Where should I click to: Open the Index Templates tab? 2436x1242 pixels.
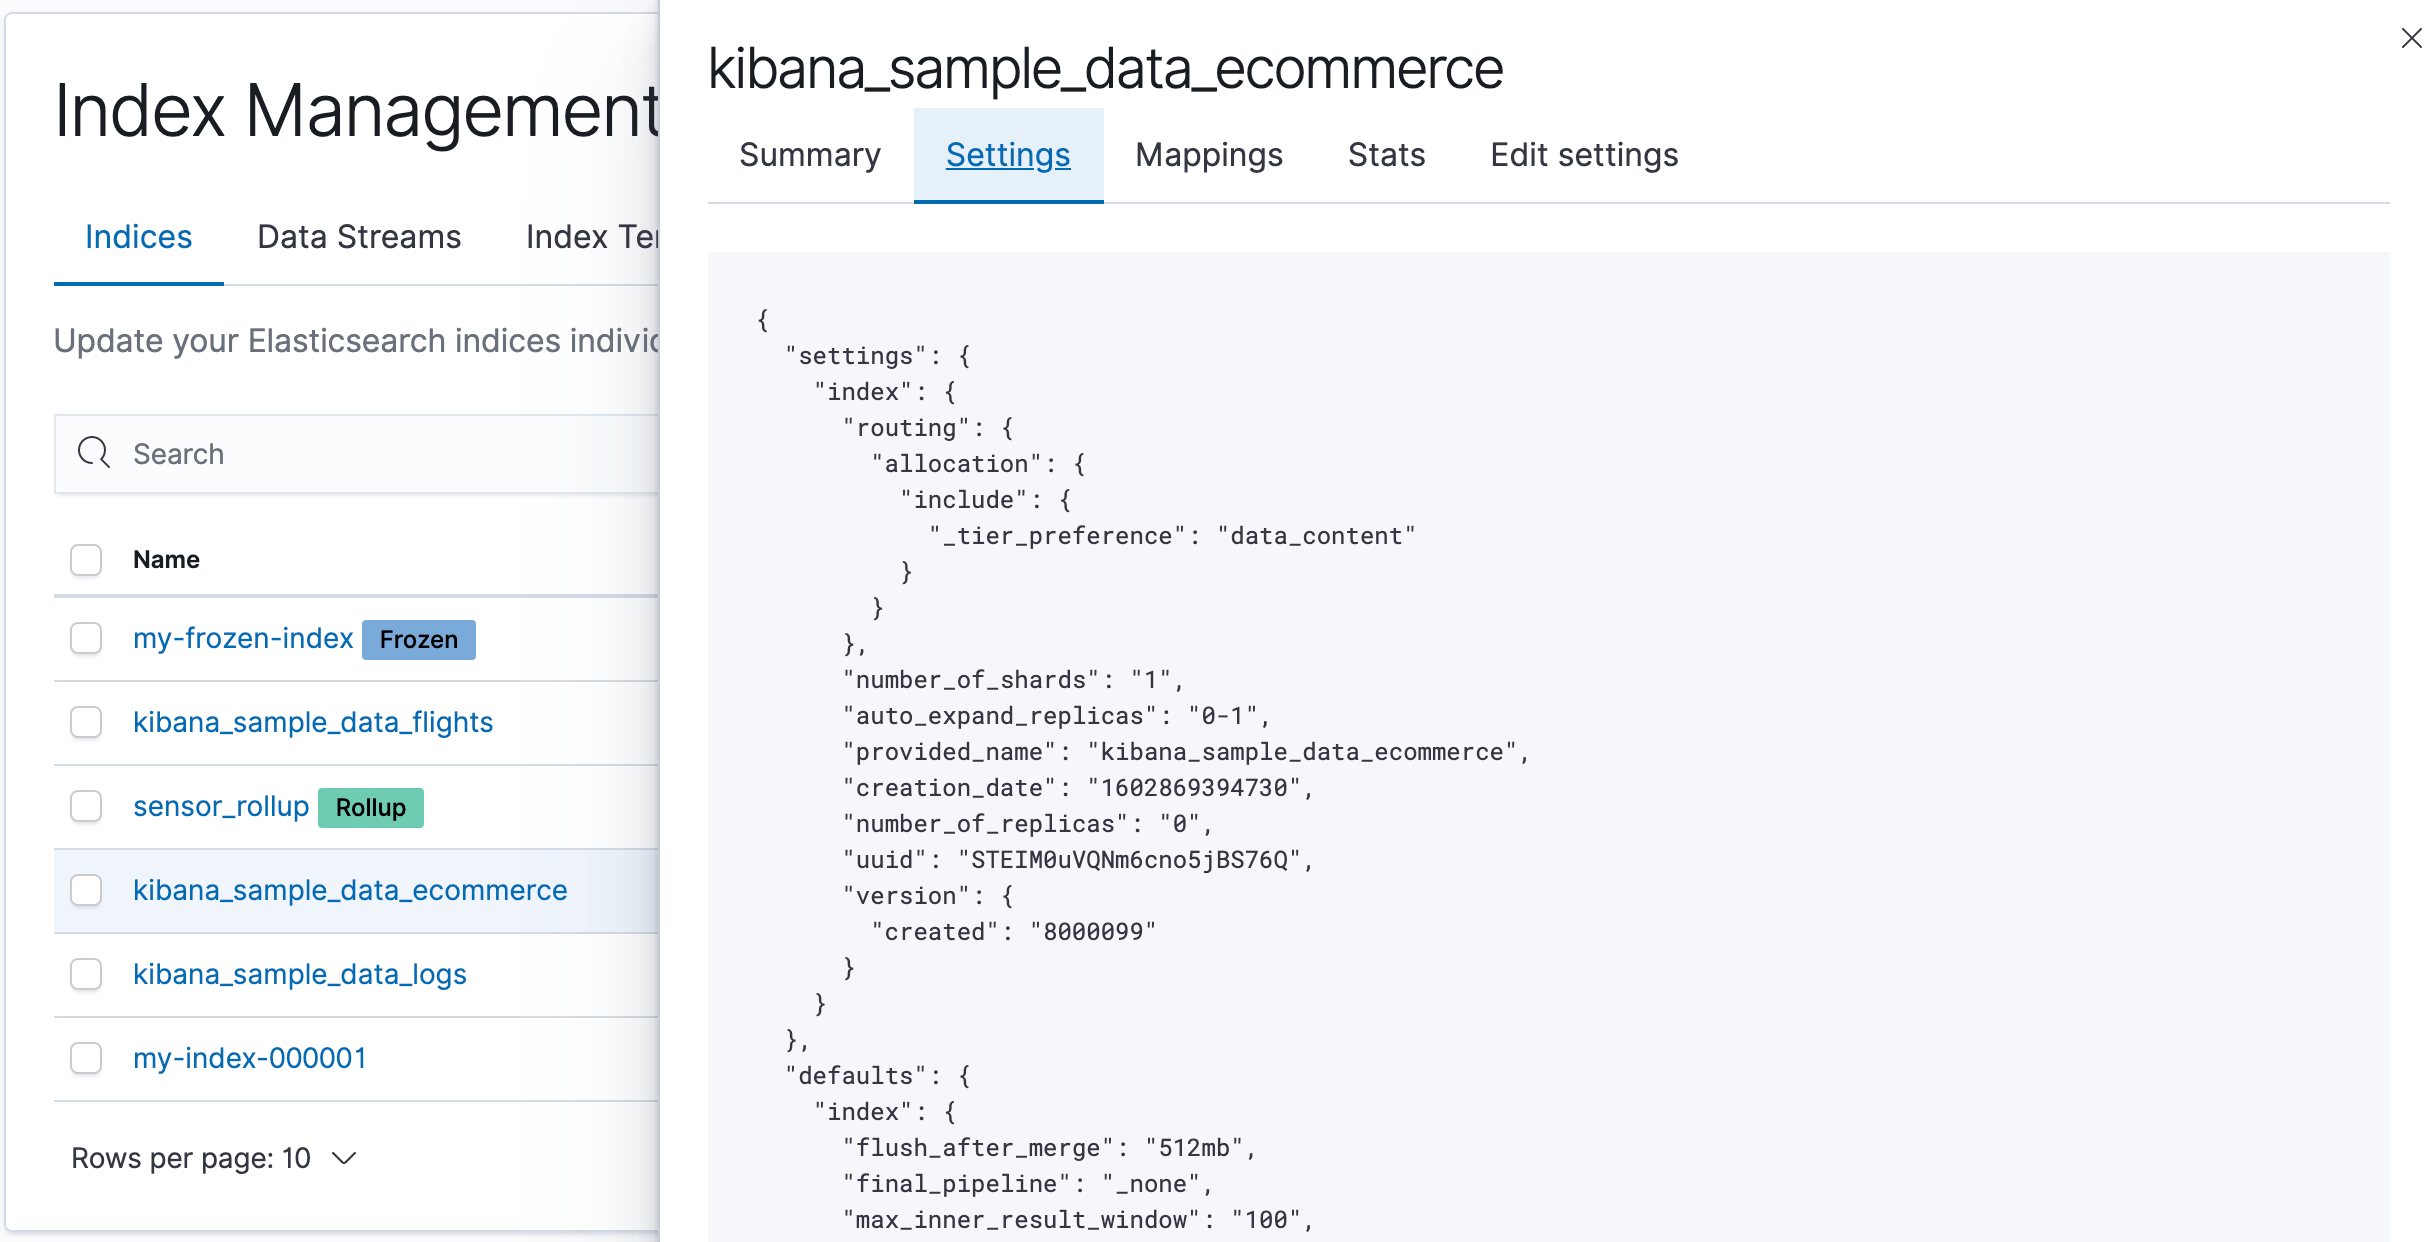pyautogui.click(x=592, y=237)
